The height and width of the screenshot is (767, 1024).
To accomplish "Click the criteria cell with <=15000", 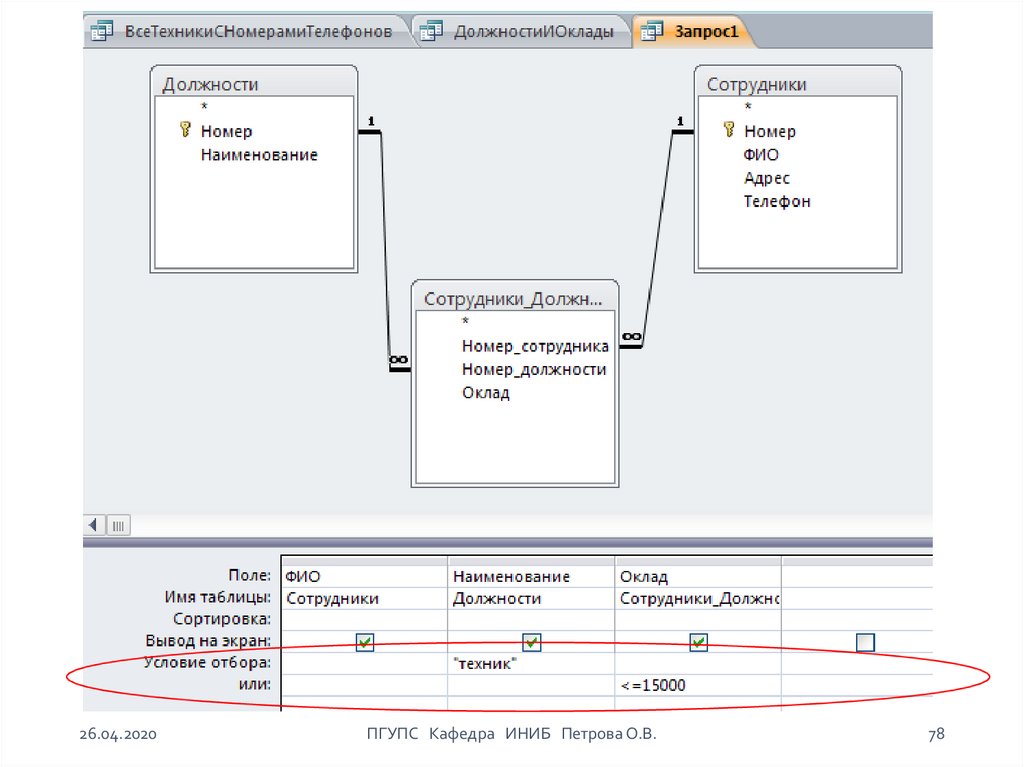I will [698, 685].
